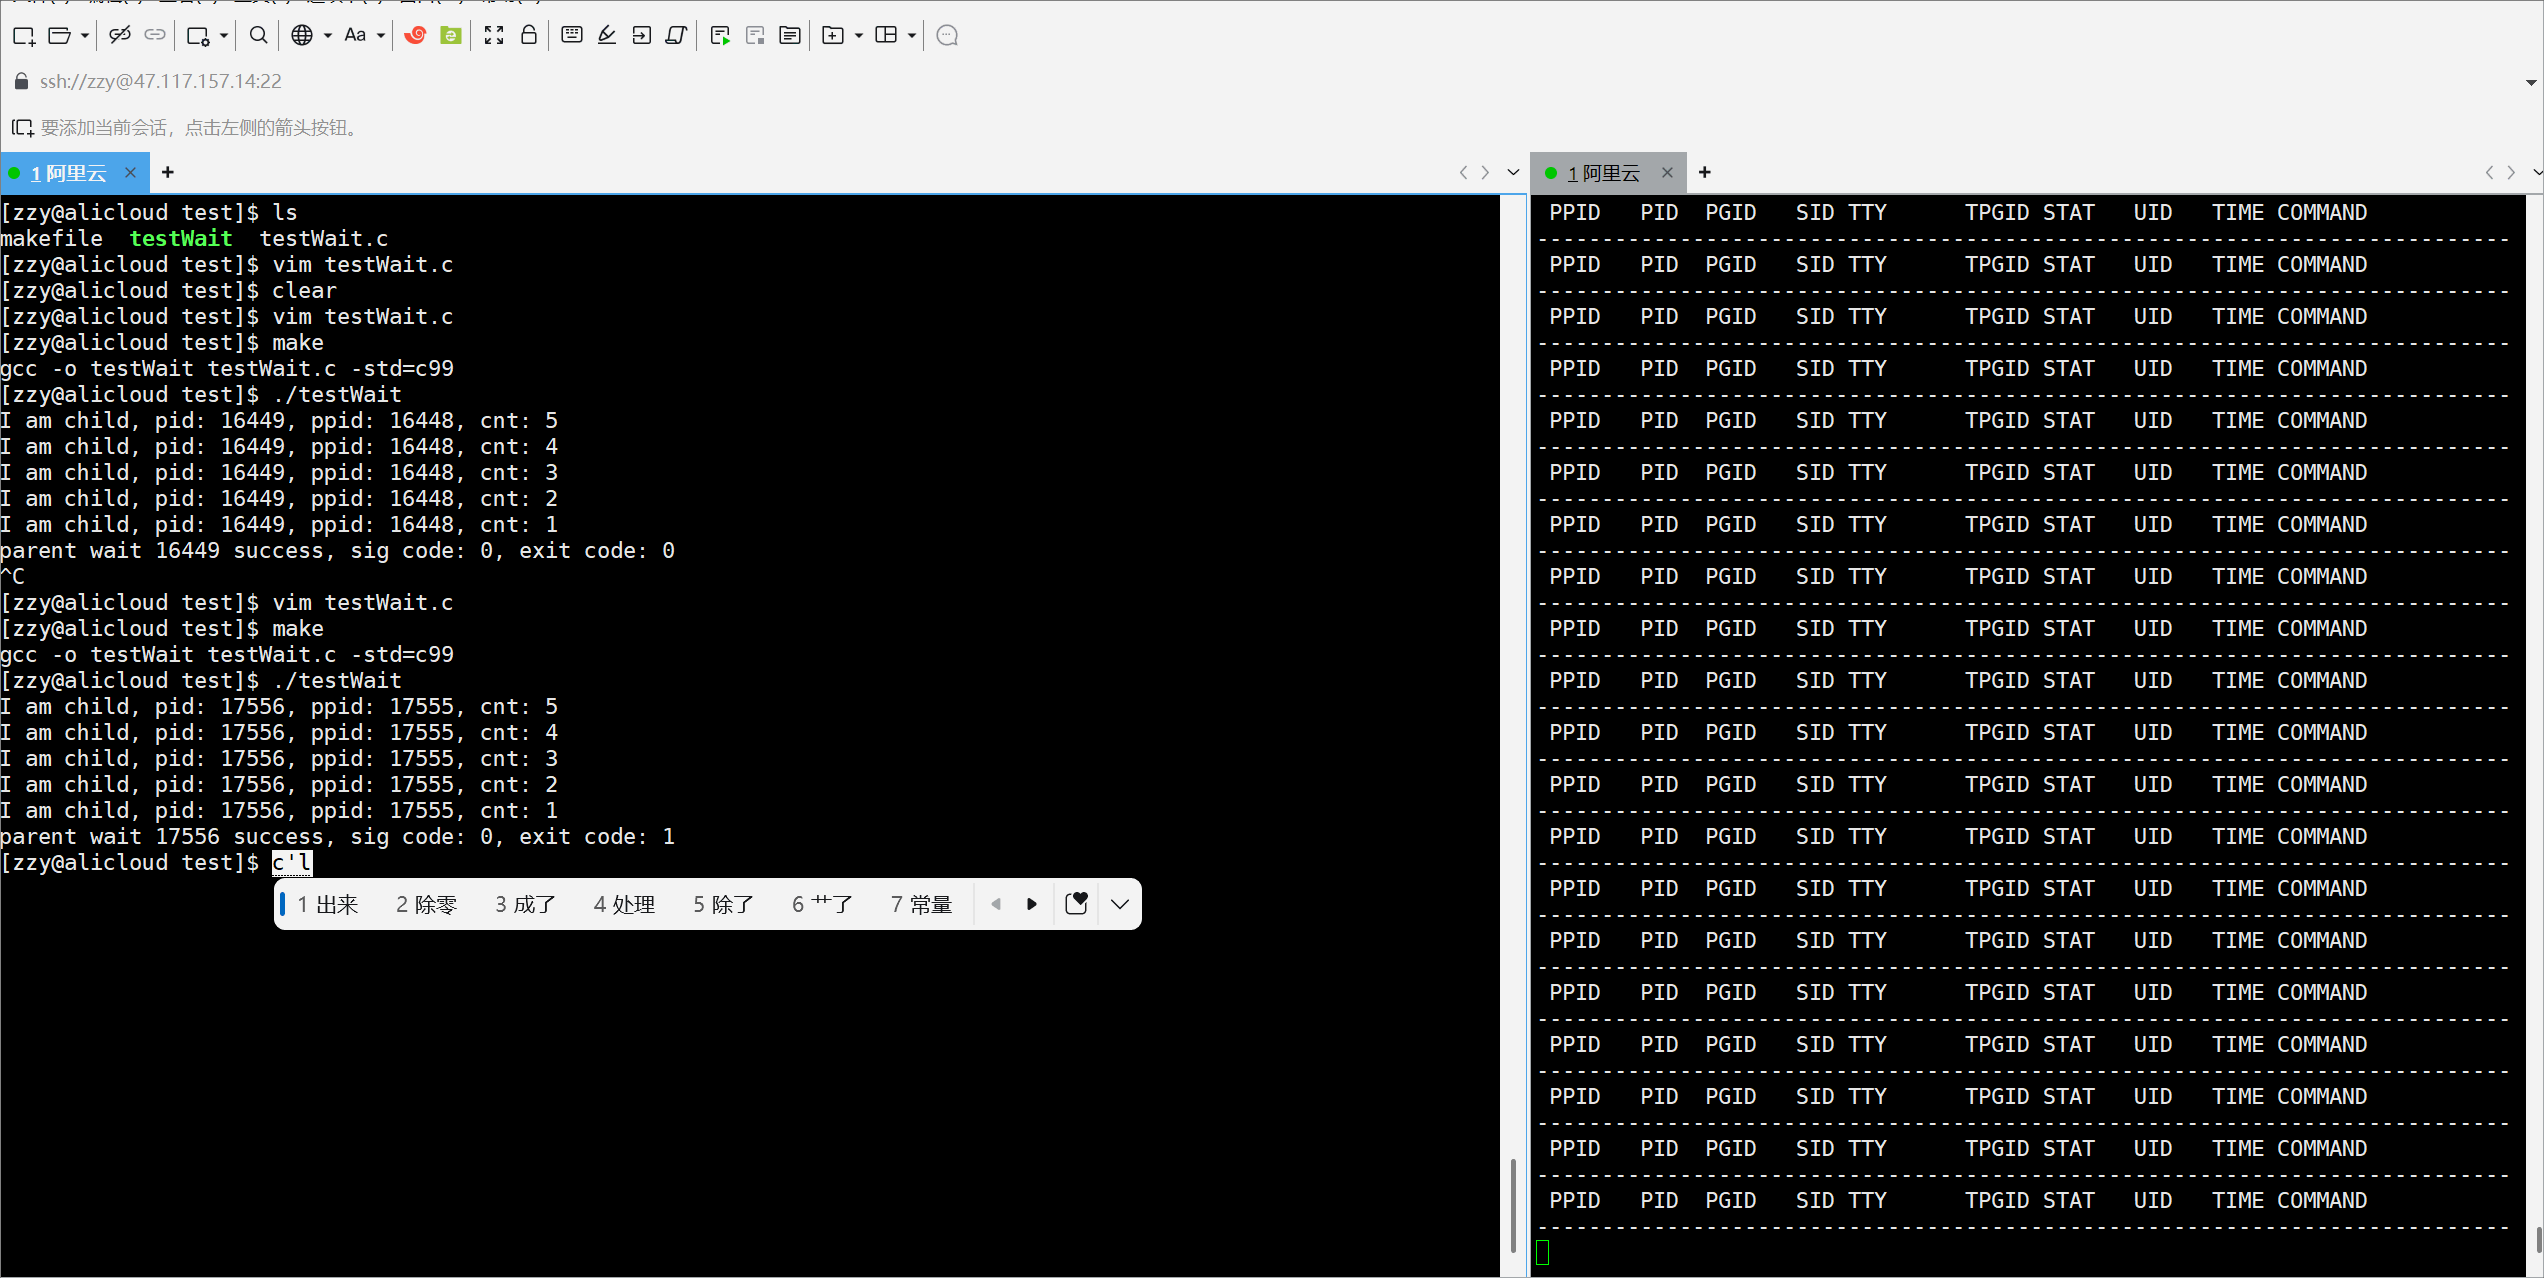
Task: Open the layout panes dropdown arrow
Action: (912, 36)
